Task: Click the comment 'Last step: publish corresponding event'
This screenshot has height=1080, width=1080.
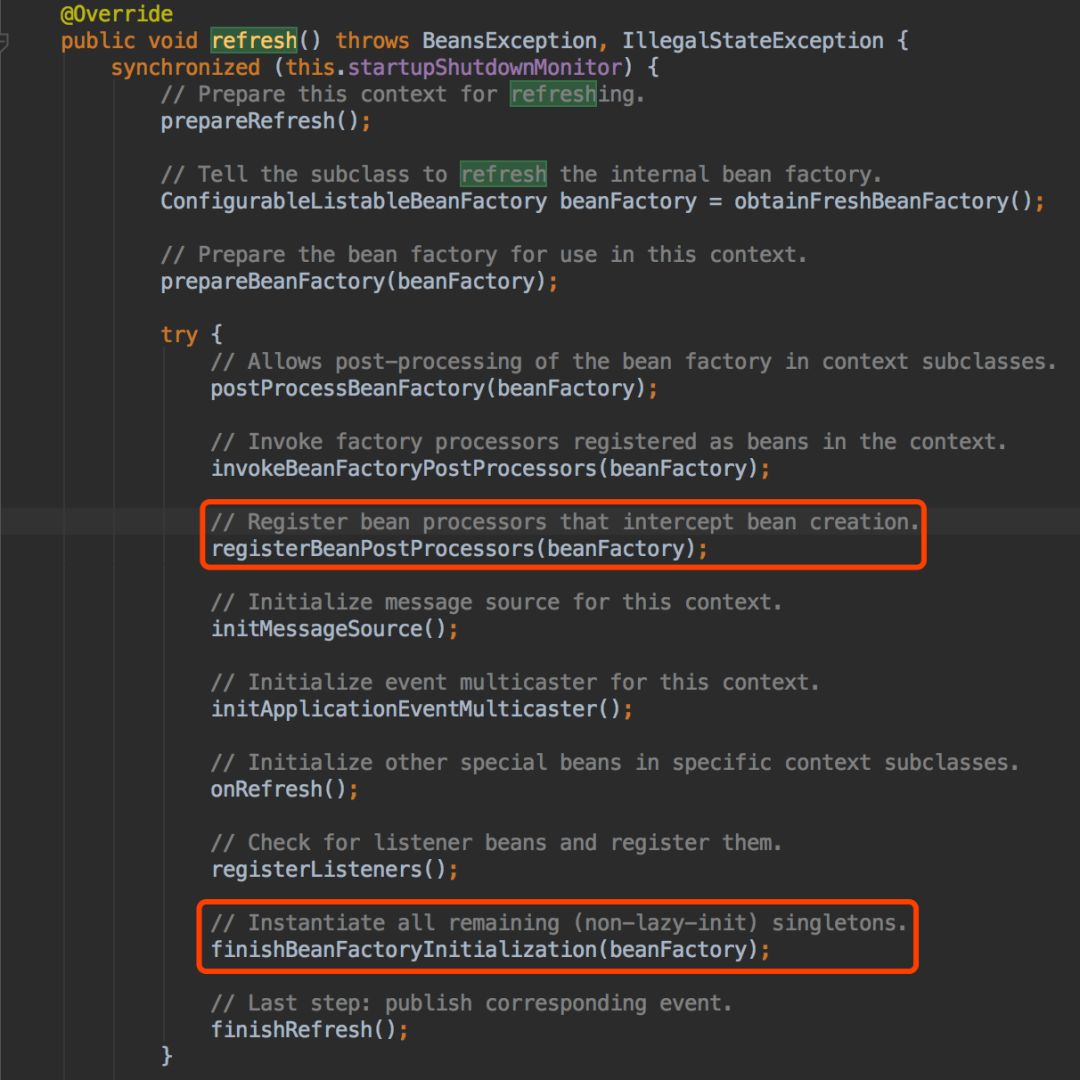Action: (472, 1003)
